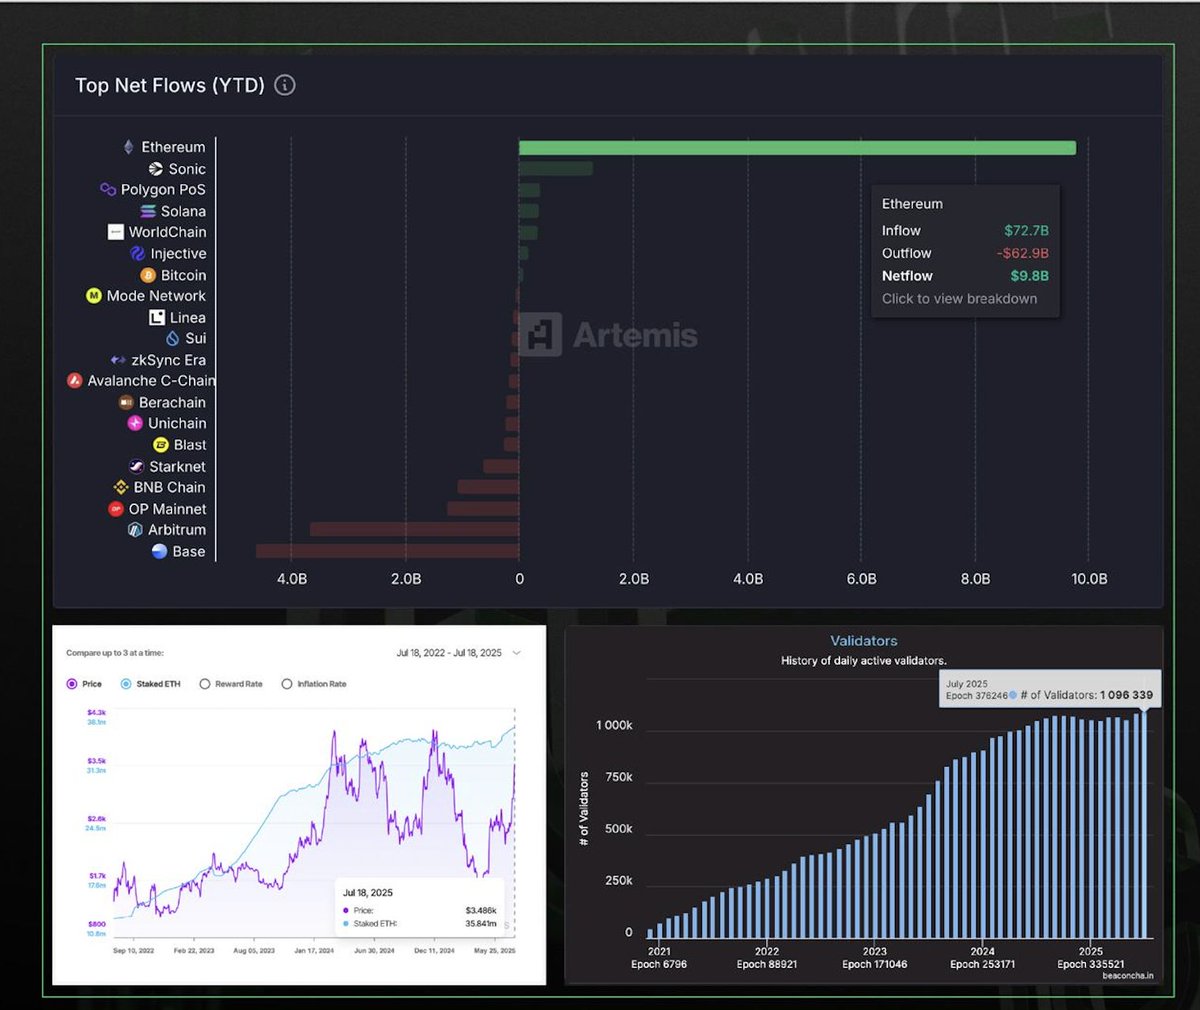This screenshot has width=1200, height=1010.
Task: Select the Price radio option
Action: (x=72, y=684)
